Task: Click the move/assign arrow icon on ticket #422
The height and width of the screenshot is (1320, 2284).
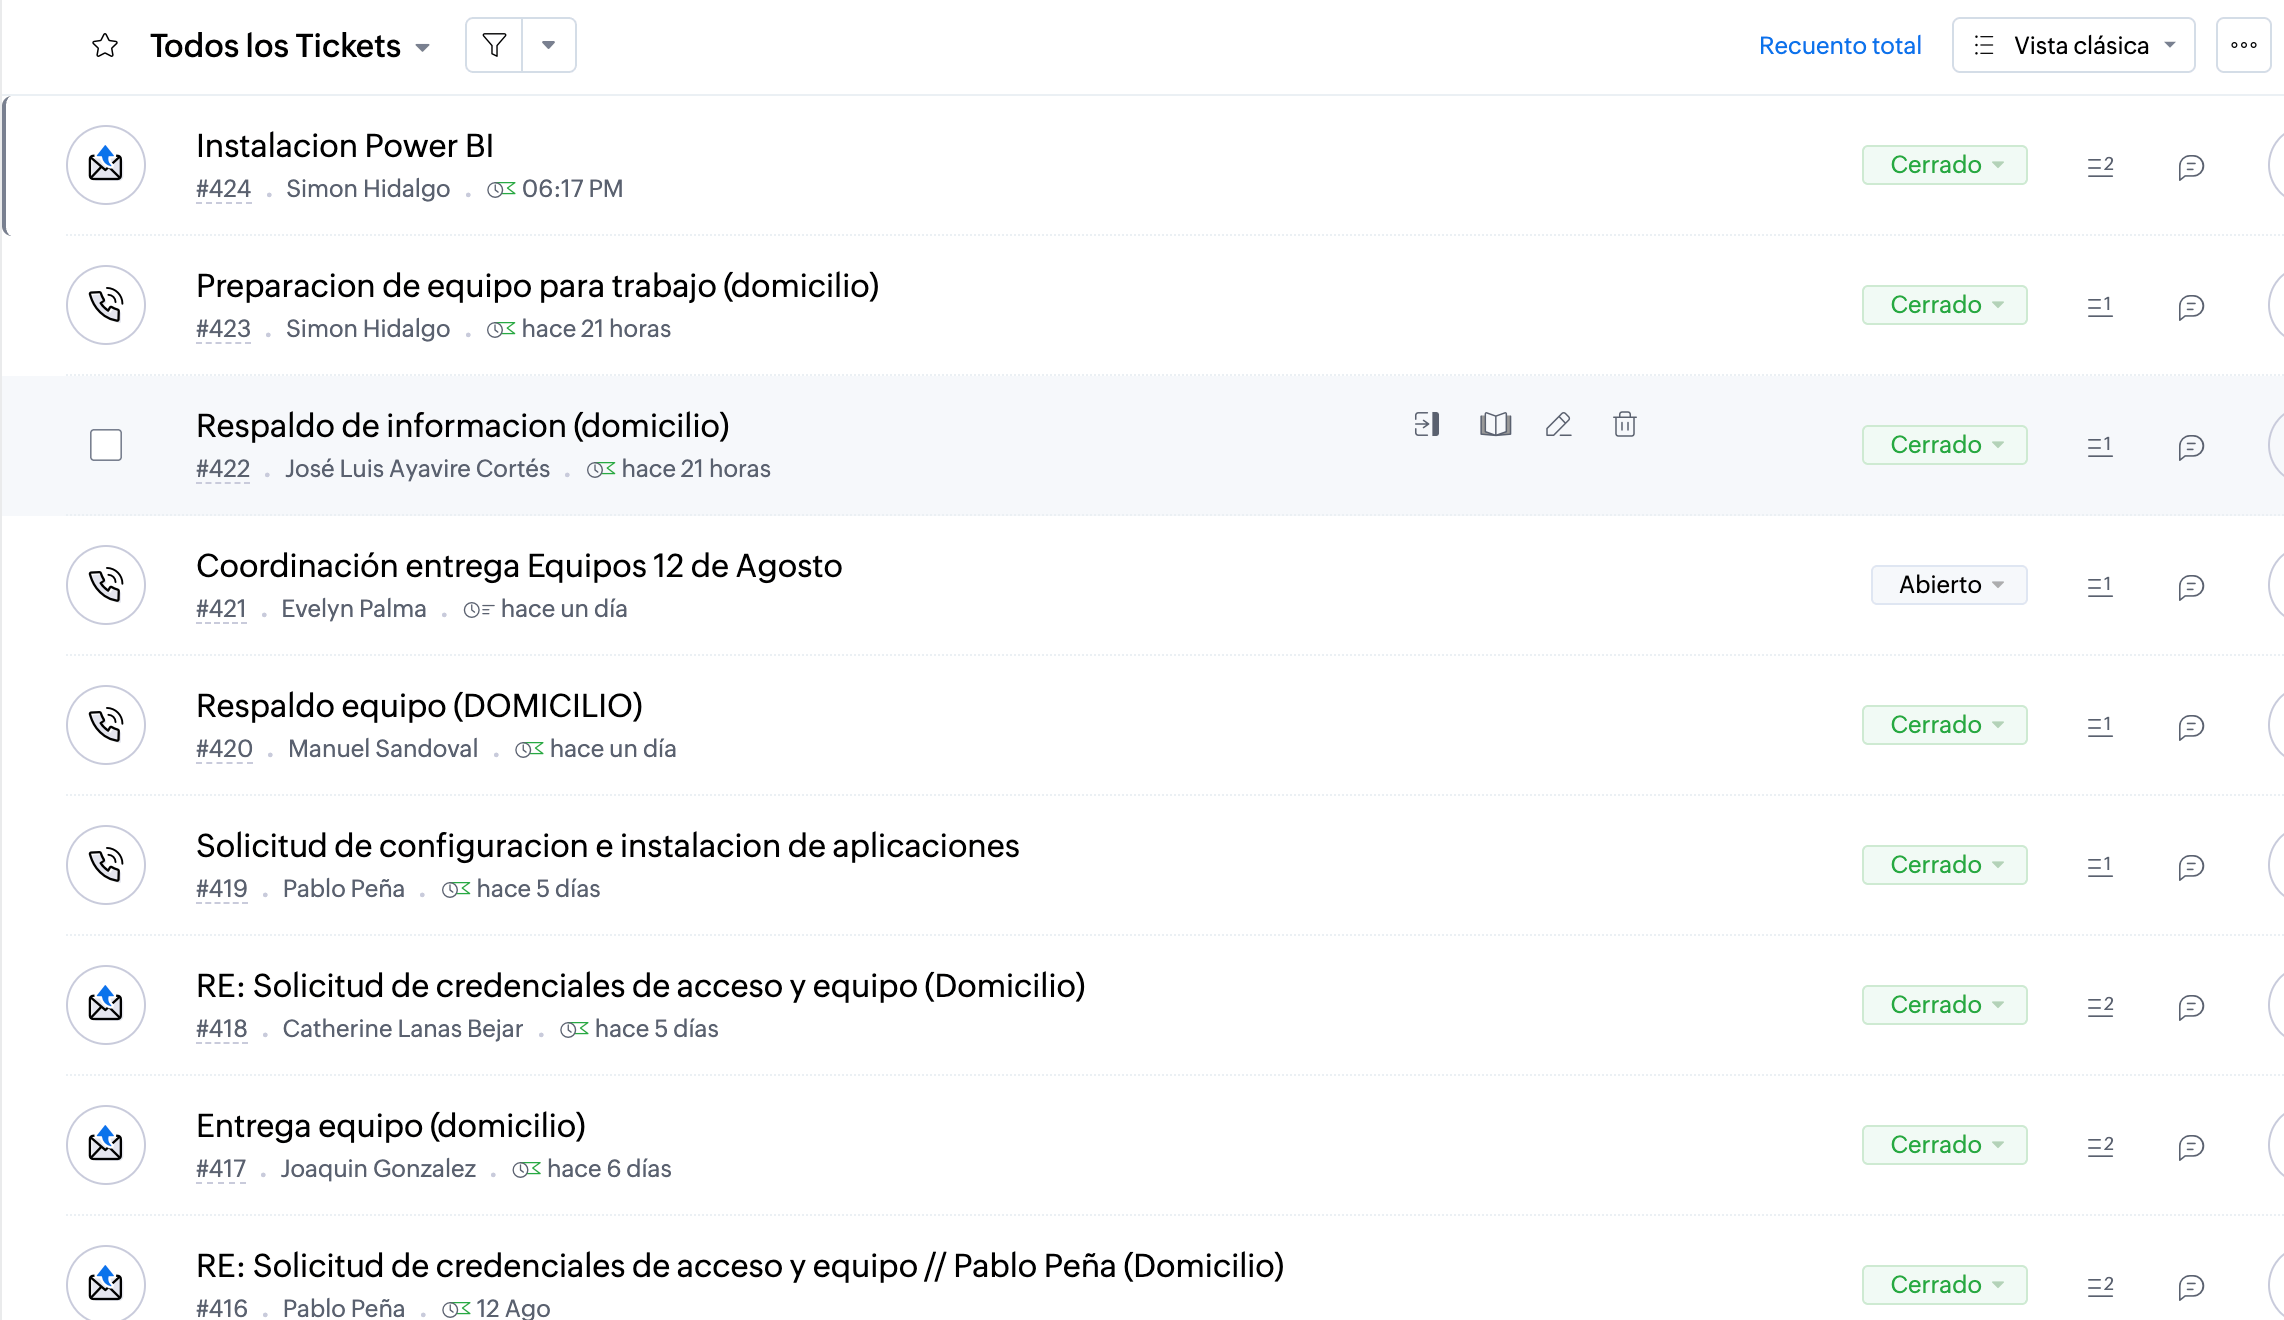Action: [x=1427, y=425]
